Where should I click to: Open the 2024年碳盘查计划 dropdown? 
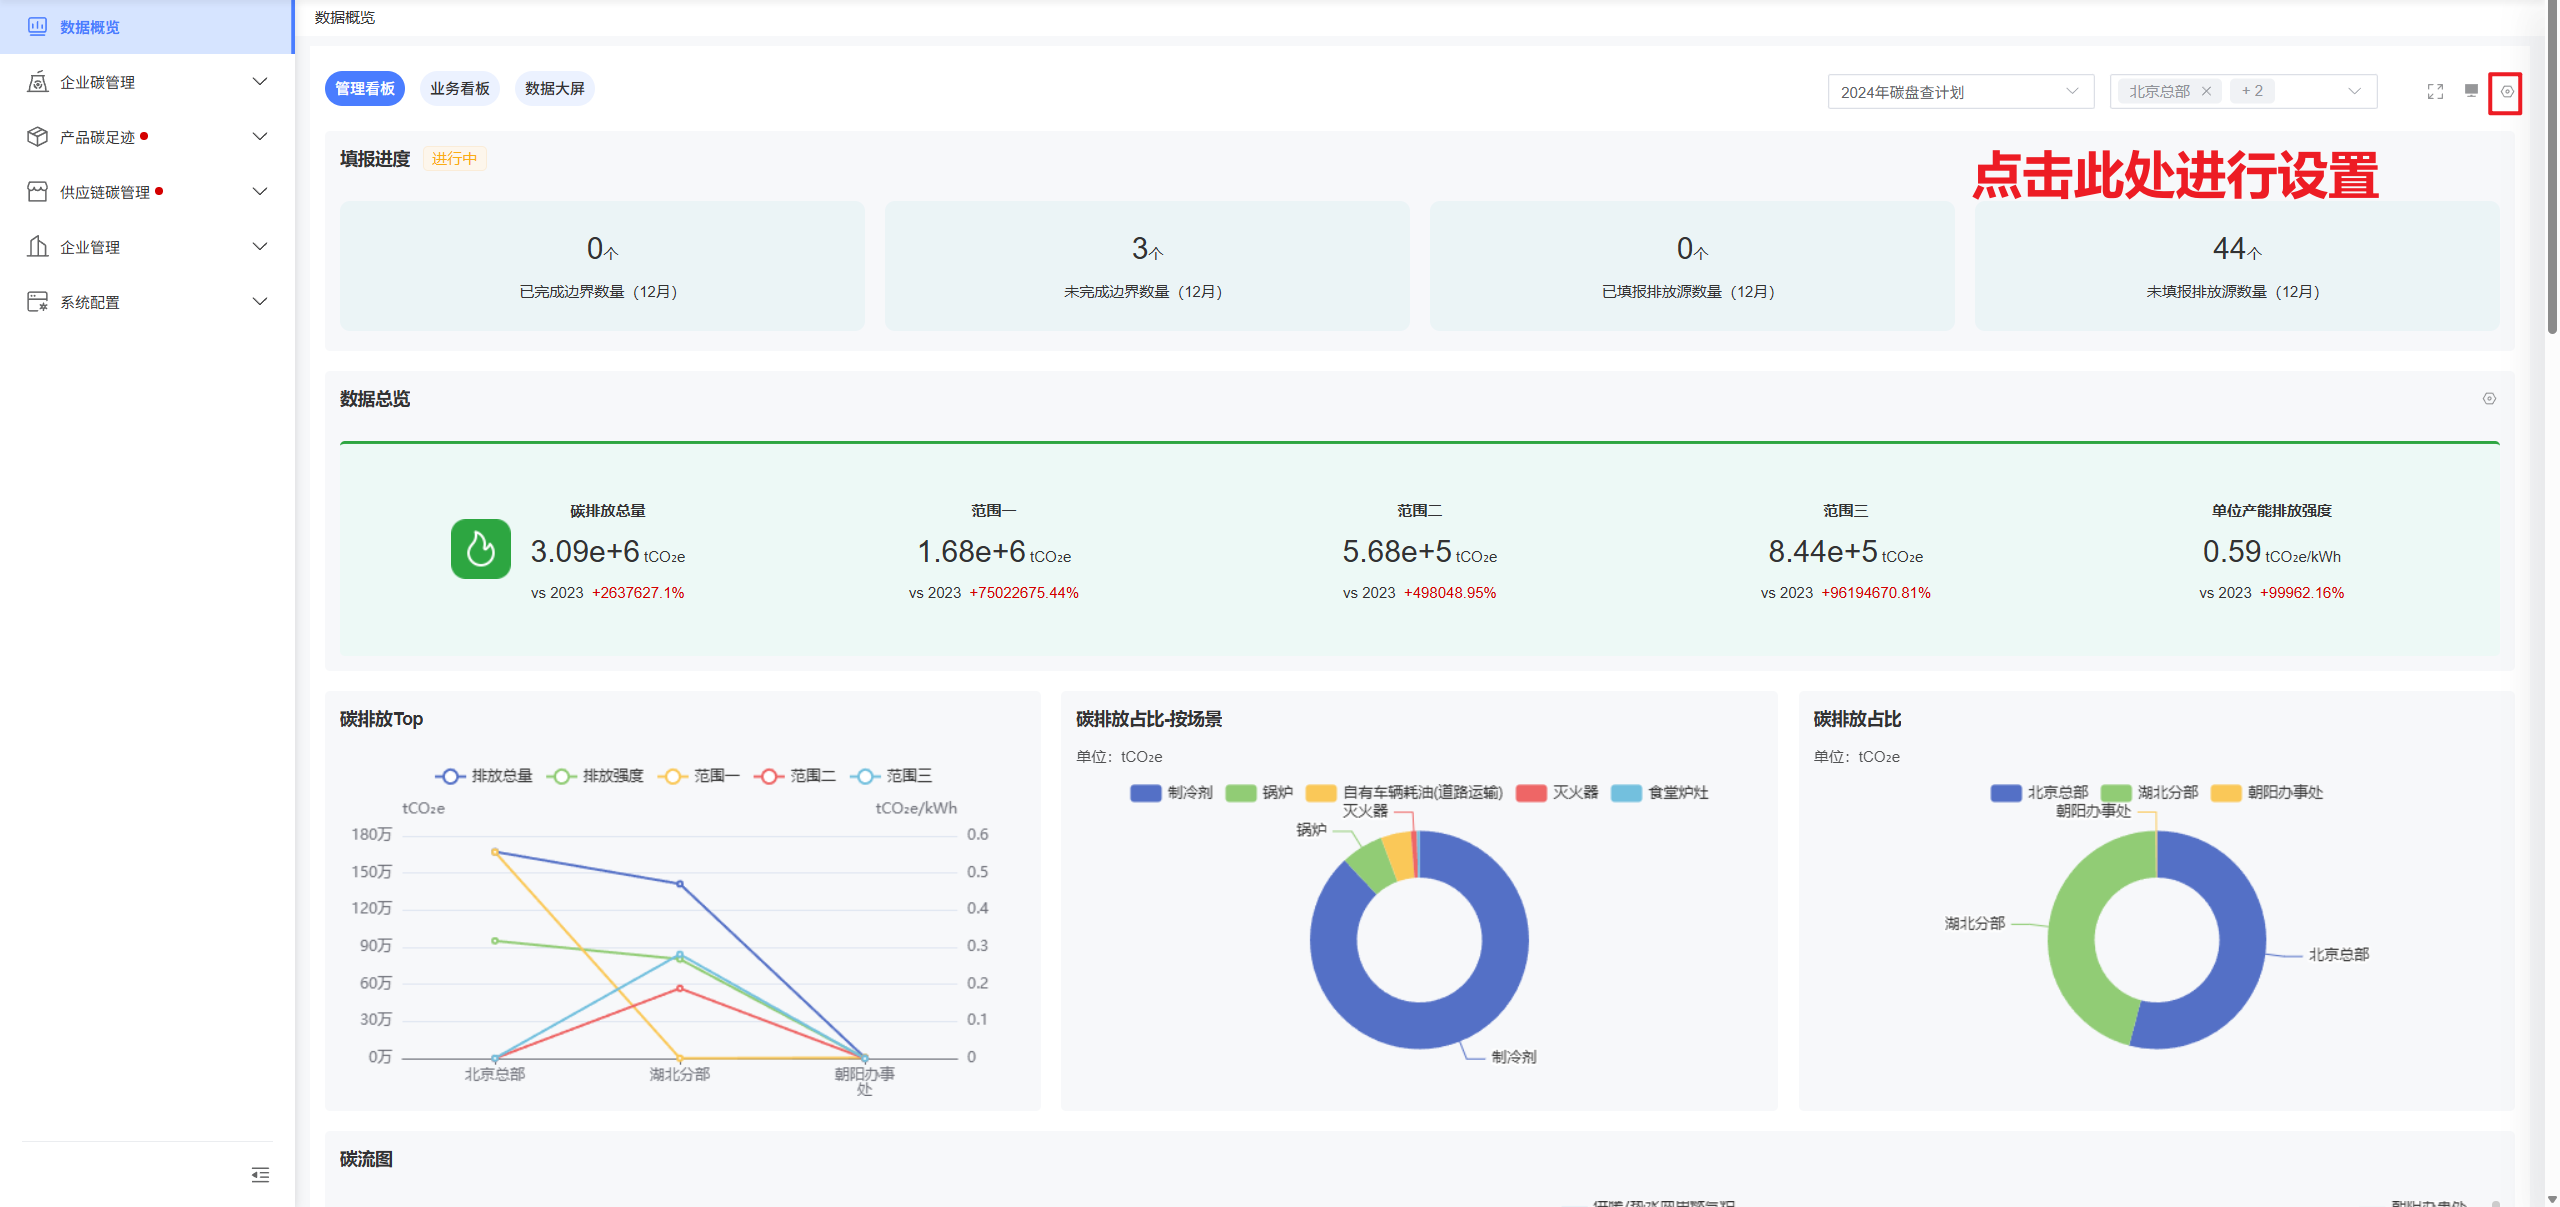1959,92
